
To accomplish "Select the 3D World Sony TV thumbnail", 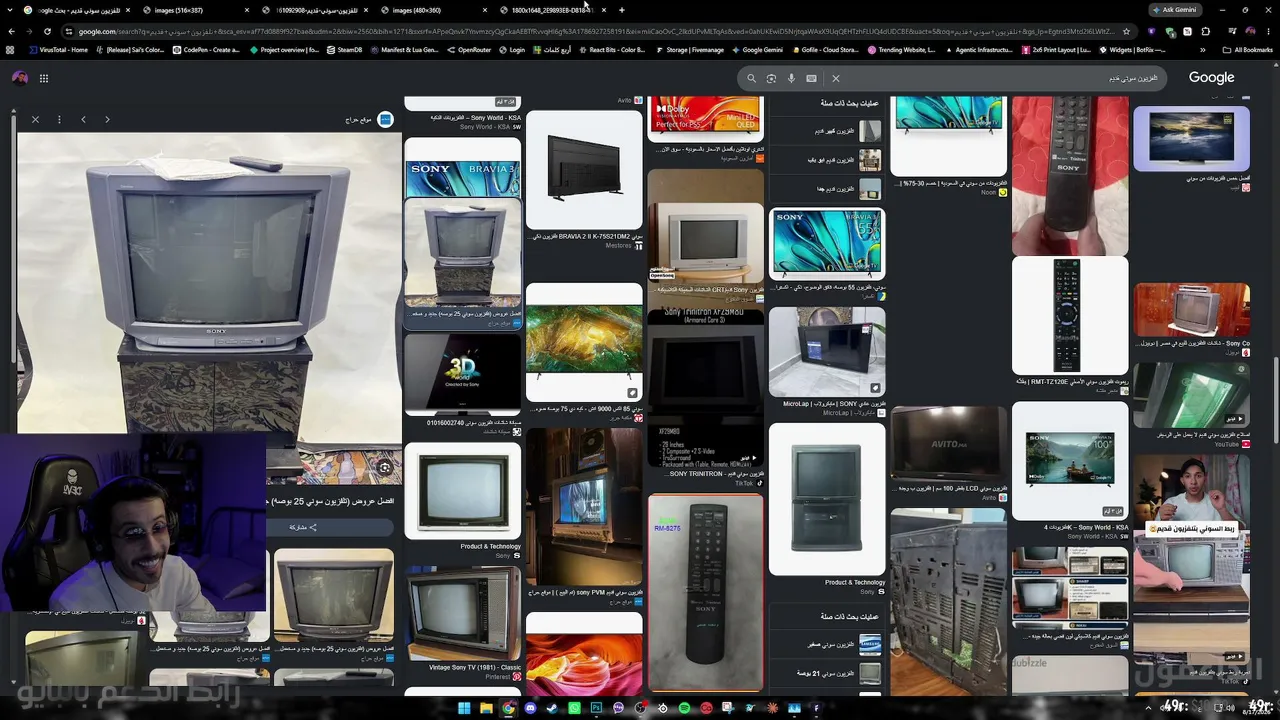I will tap(462, 375).
